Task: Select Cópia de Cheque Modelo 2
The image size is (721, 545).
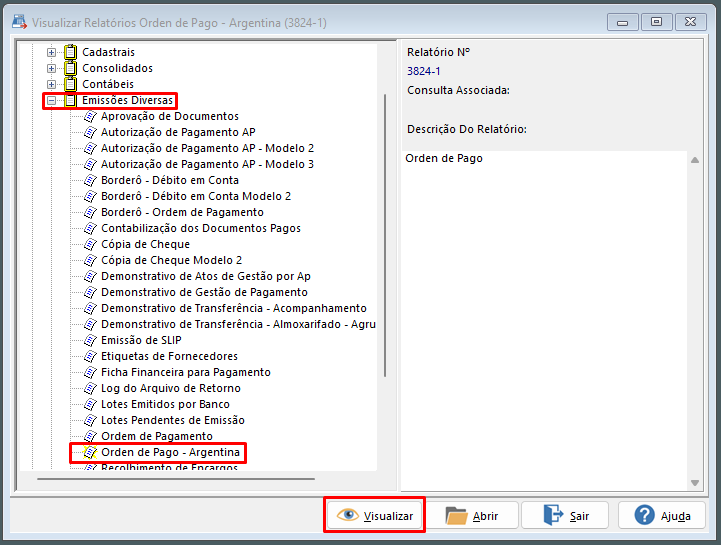Action: point(172,260)
